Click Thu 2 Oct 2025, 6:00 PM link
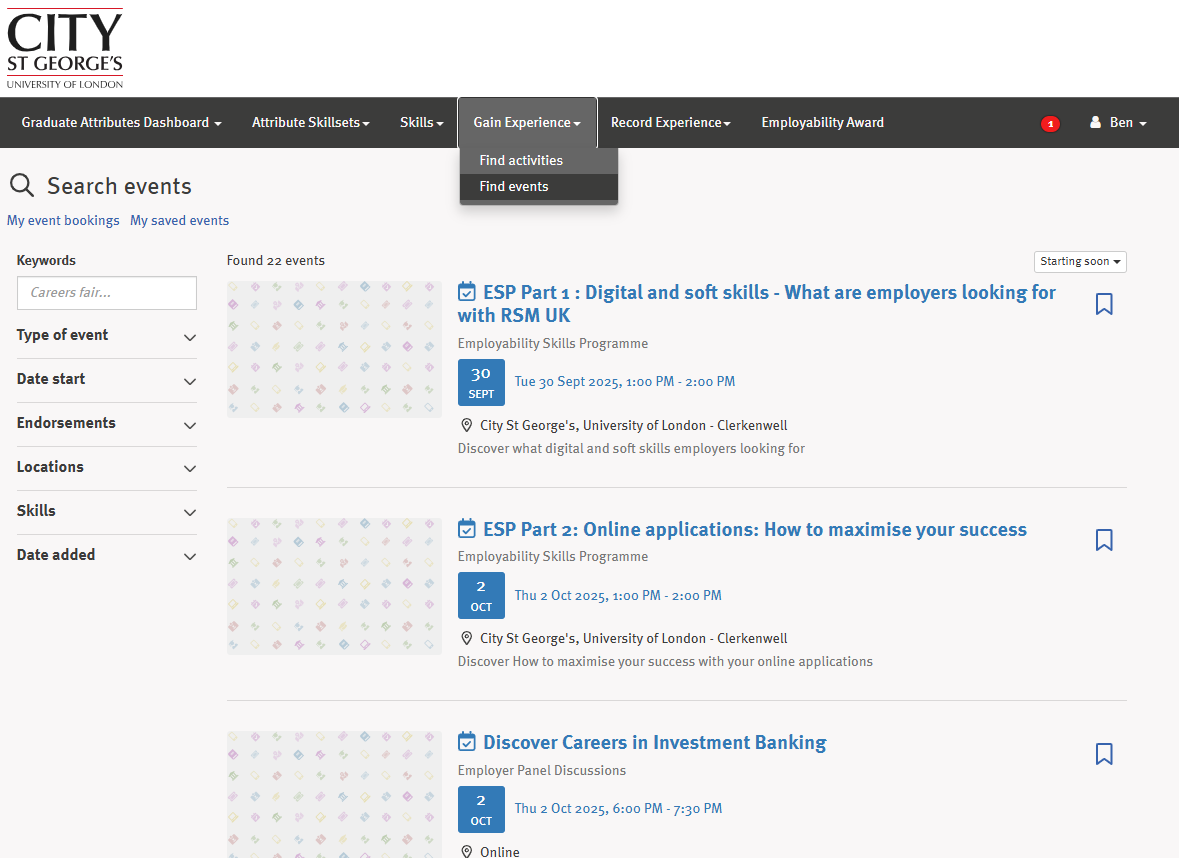 618,808
